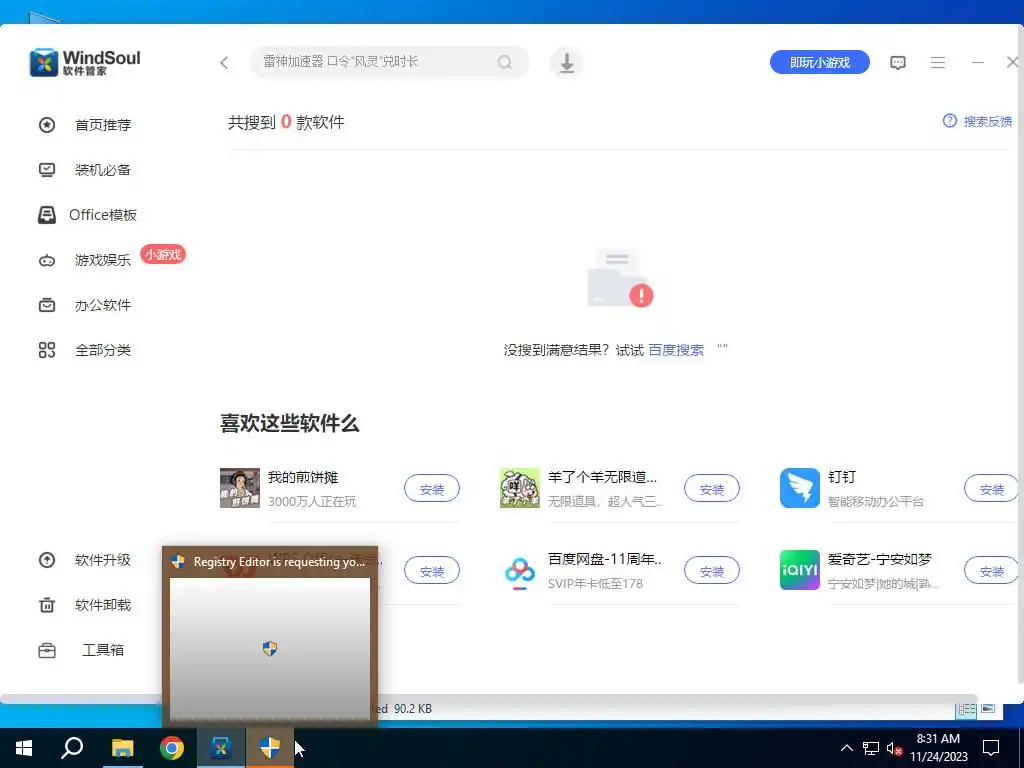Click the WindSoul logo
This screenshot has height=768, width=1024.
point(85,62)
